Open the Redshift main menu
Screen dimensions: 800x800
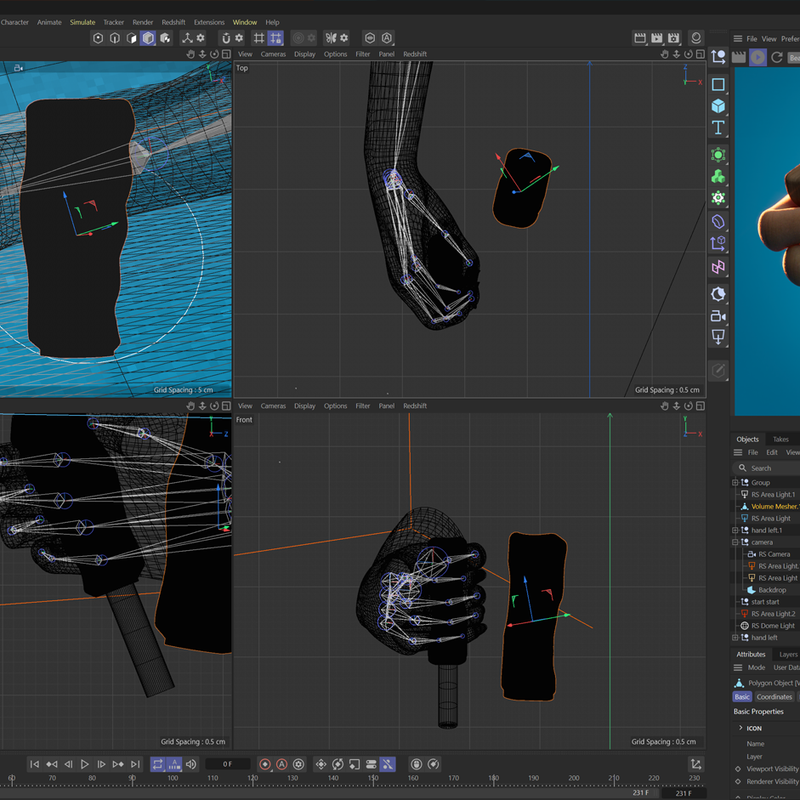pos(173,22)
